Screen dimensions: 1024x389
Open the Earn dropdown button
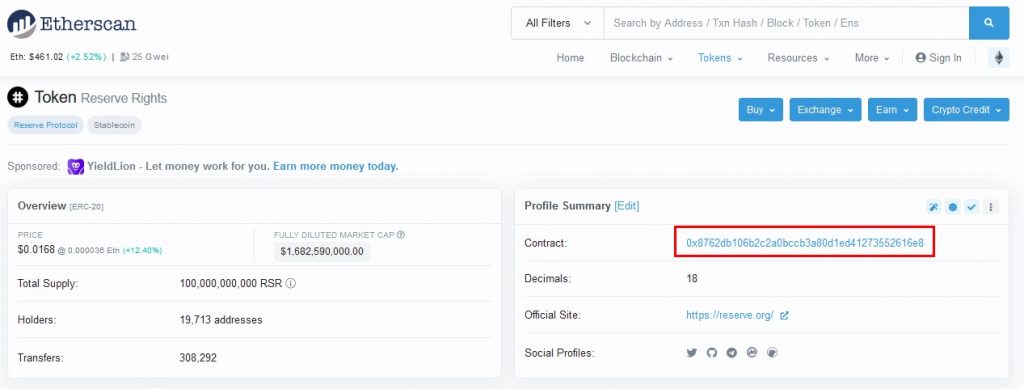click(892, 110)
